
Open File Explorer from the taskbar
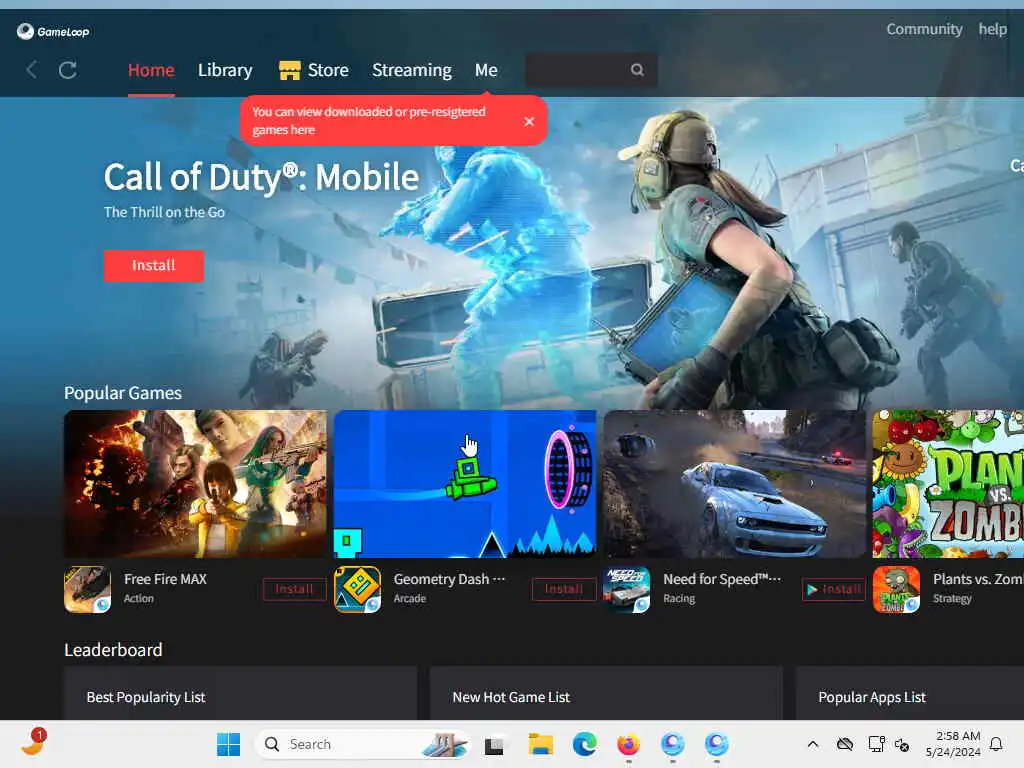541,744
